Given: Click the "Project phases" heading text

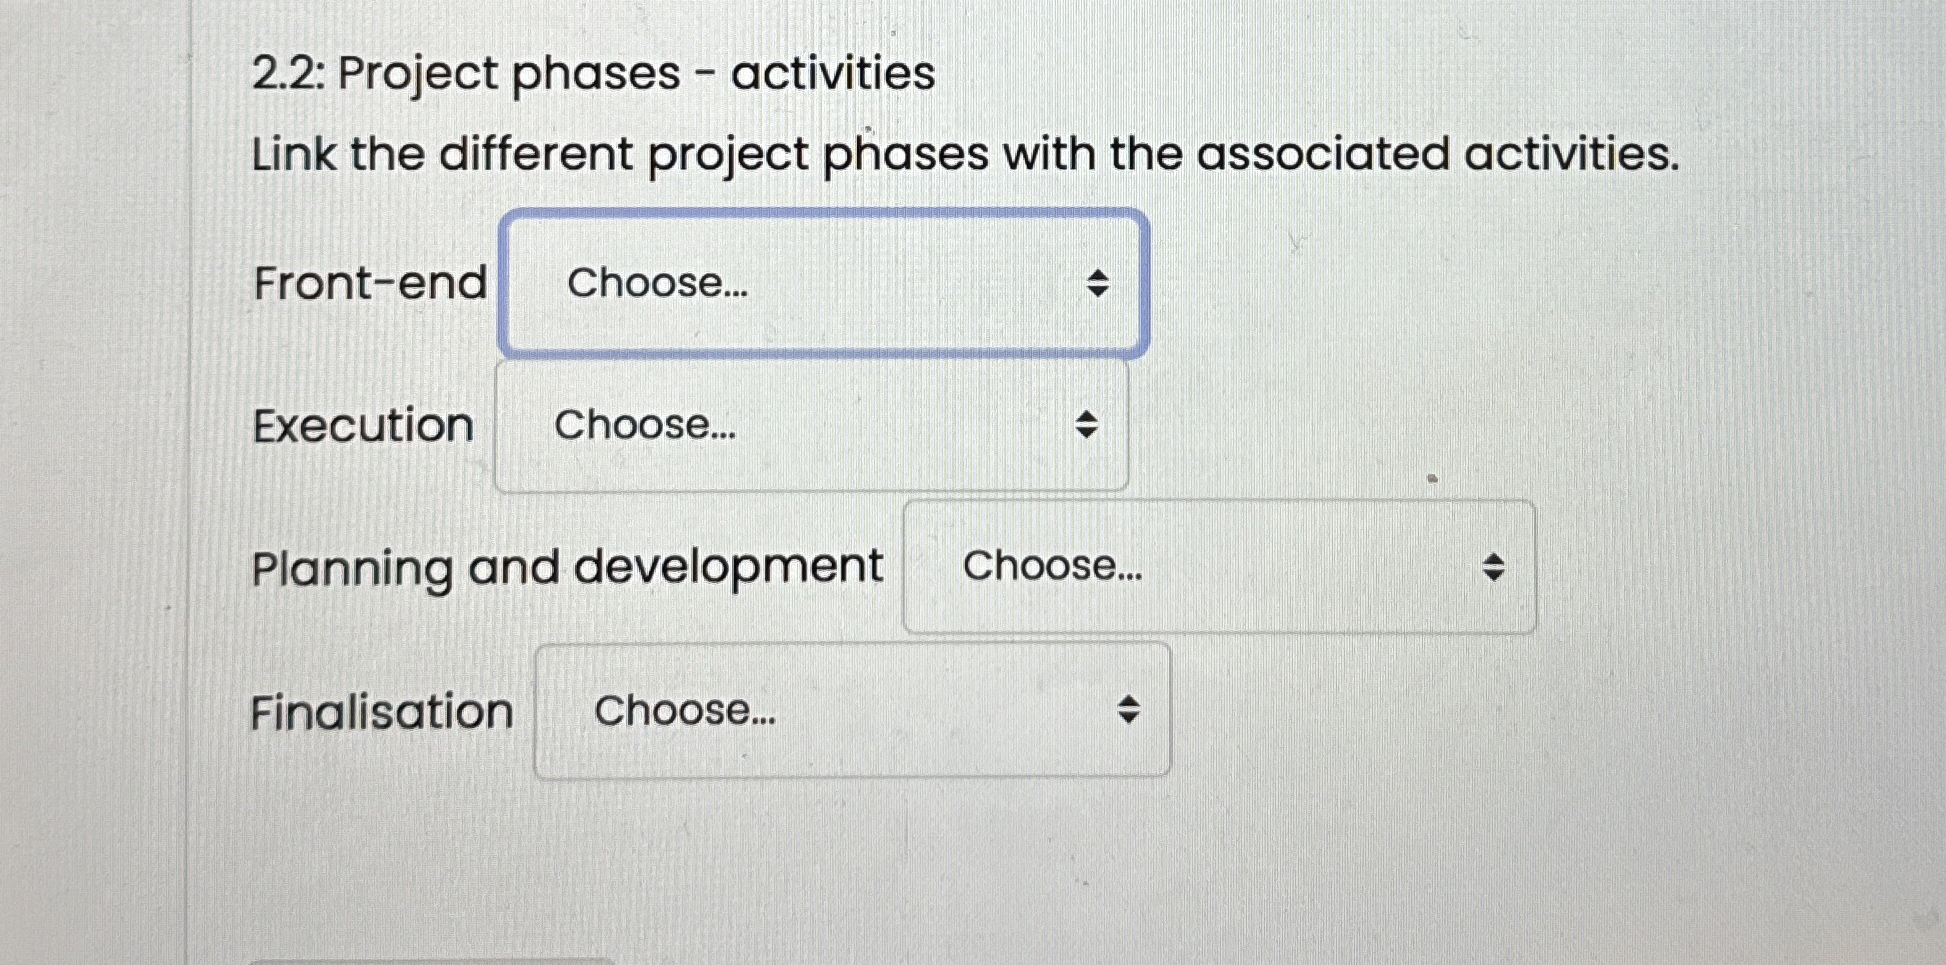Looking at the screenshot, I should 509,74.
